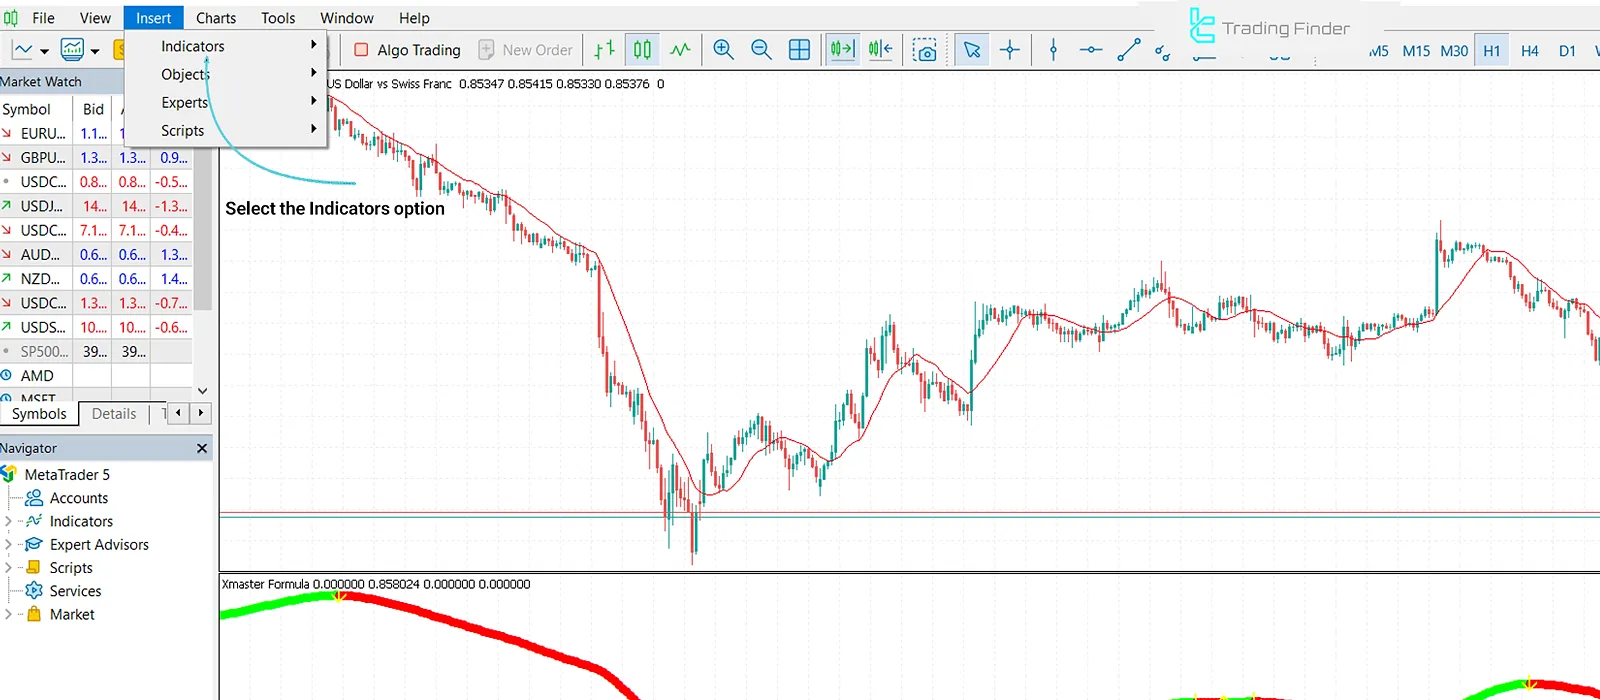The width and height of the screenshot is (1600, 700).
Task: Switch to Details tab in Market Watch
Action: click(114, 413)
